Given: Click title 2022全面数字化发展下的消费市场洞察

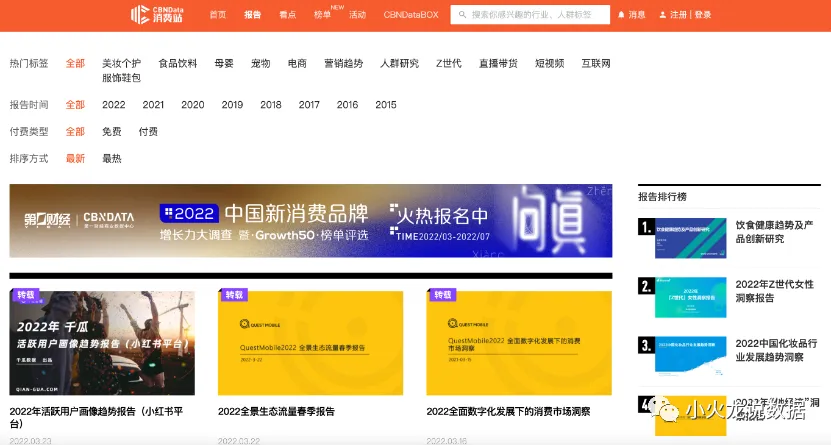Looking at the screenshot, I should click(x=508, y=412).
